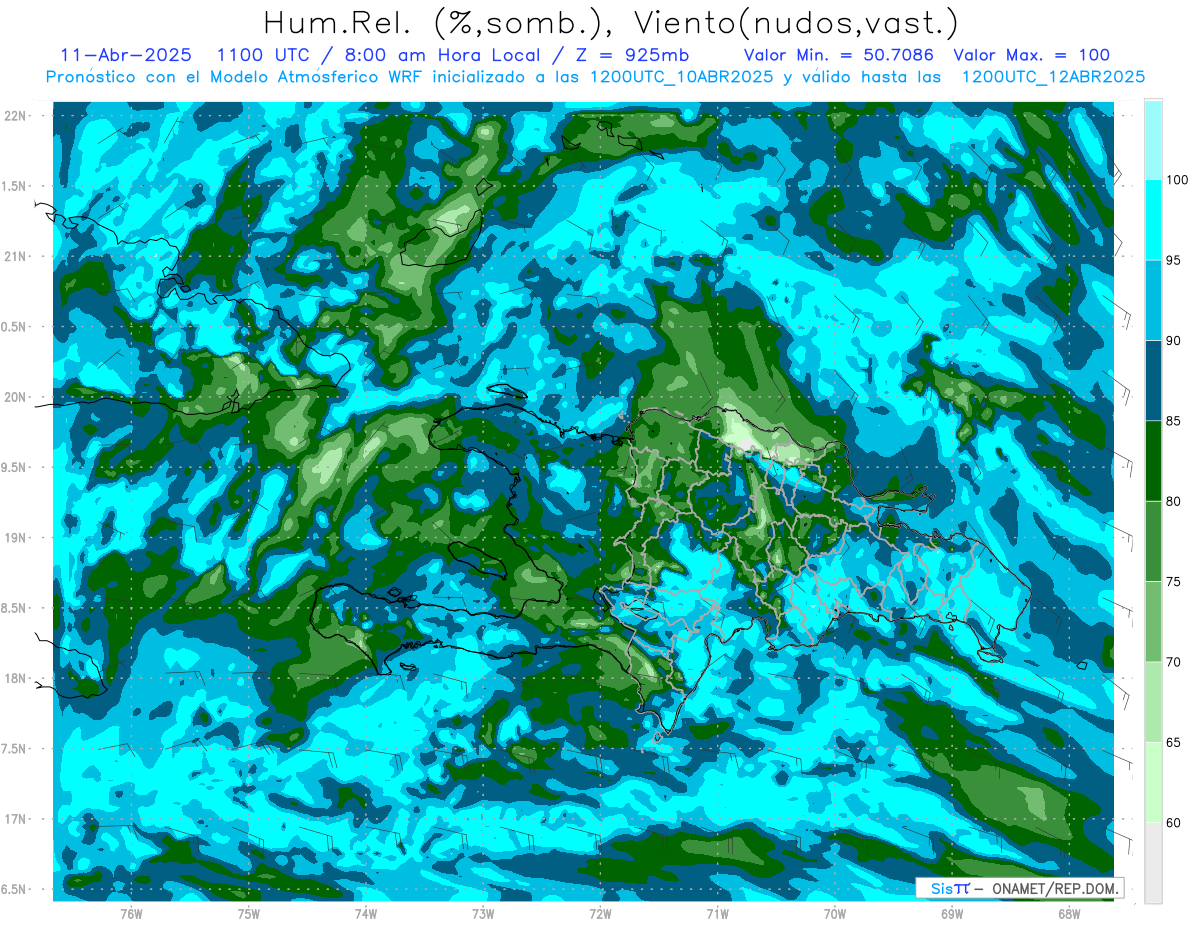Click the longitude label '70W'

click(835, 913)
